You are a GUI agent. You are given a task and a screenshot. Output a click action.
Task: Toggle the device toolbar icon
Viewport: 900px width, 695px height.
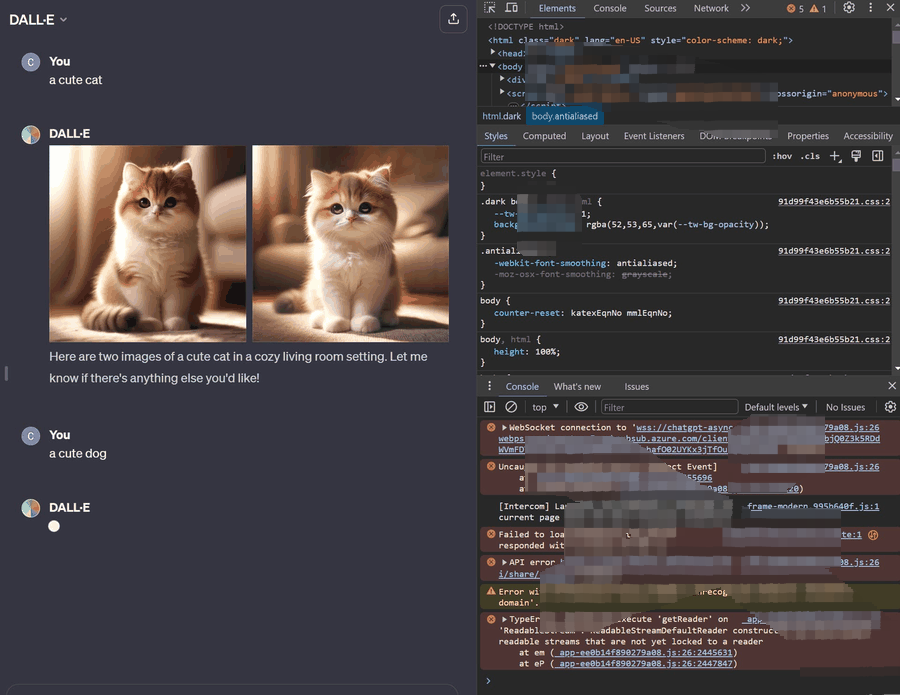click(x=511, y=7)
